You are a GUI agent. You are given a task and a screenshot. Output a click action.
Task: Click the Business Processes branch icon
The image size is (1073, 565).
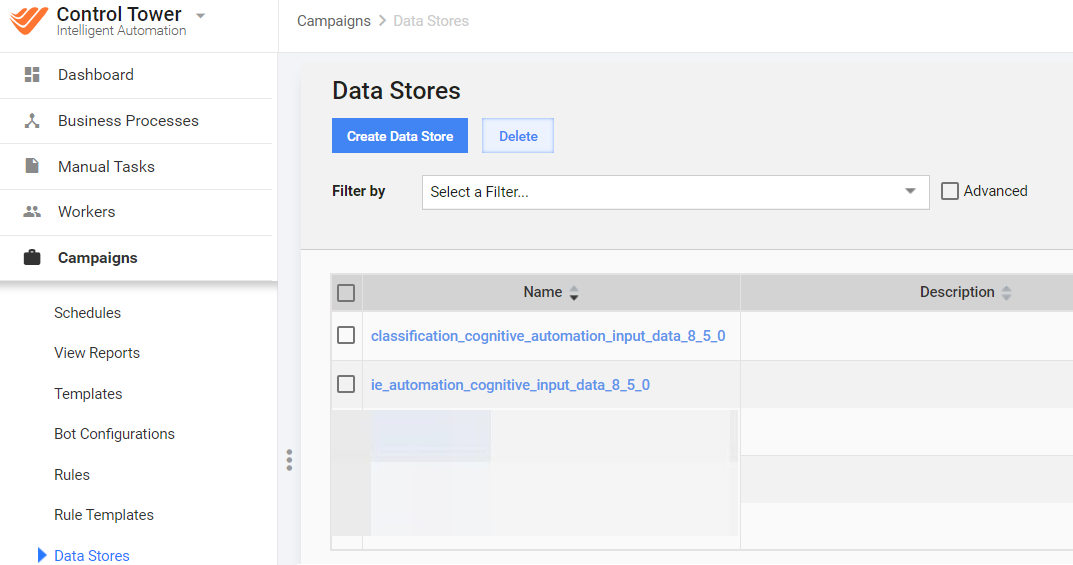(32, 121)
